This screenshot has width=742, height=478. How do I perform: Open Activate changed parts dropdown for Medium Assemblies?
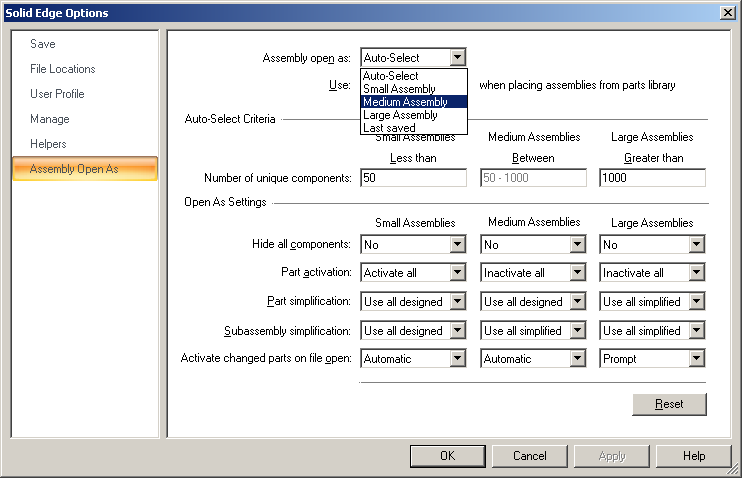click(533, 359)
